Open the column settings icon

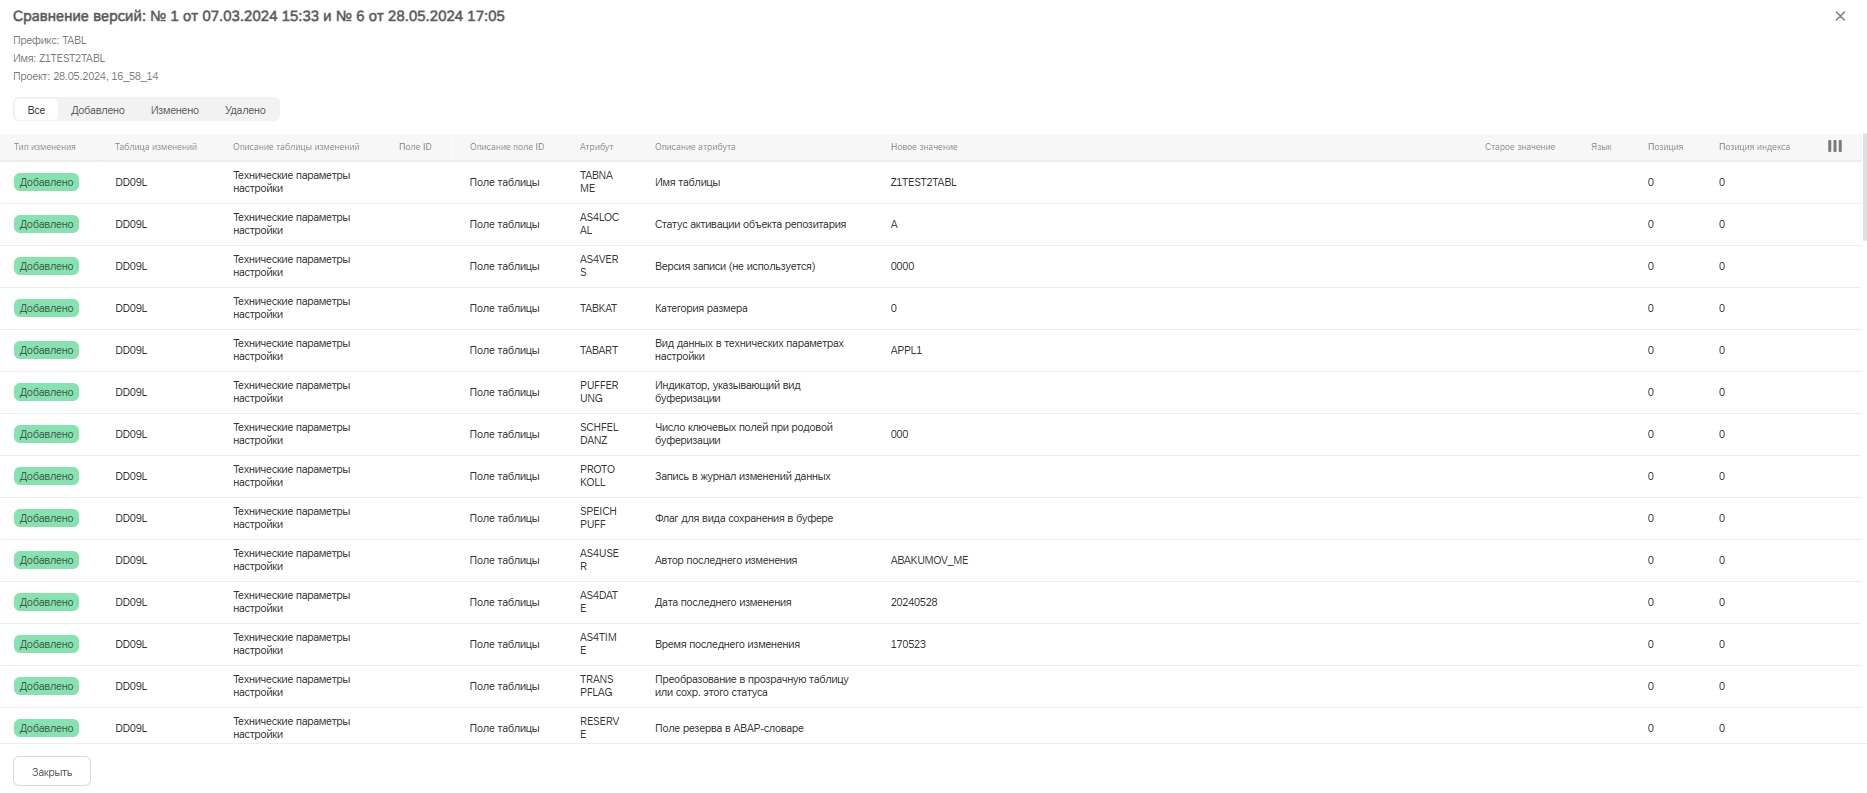(x=1834, y=146)
